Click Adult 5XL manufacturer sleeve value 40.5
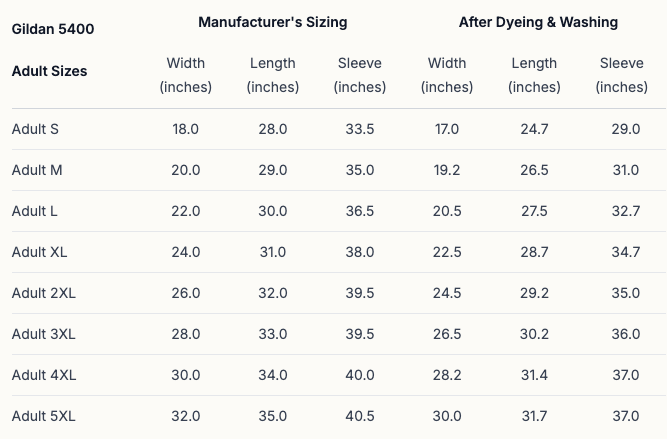 360,416
